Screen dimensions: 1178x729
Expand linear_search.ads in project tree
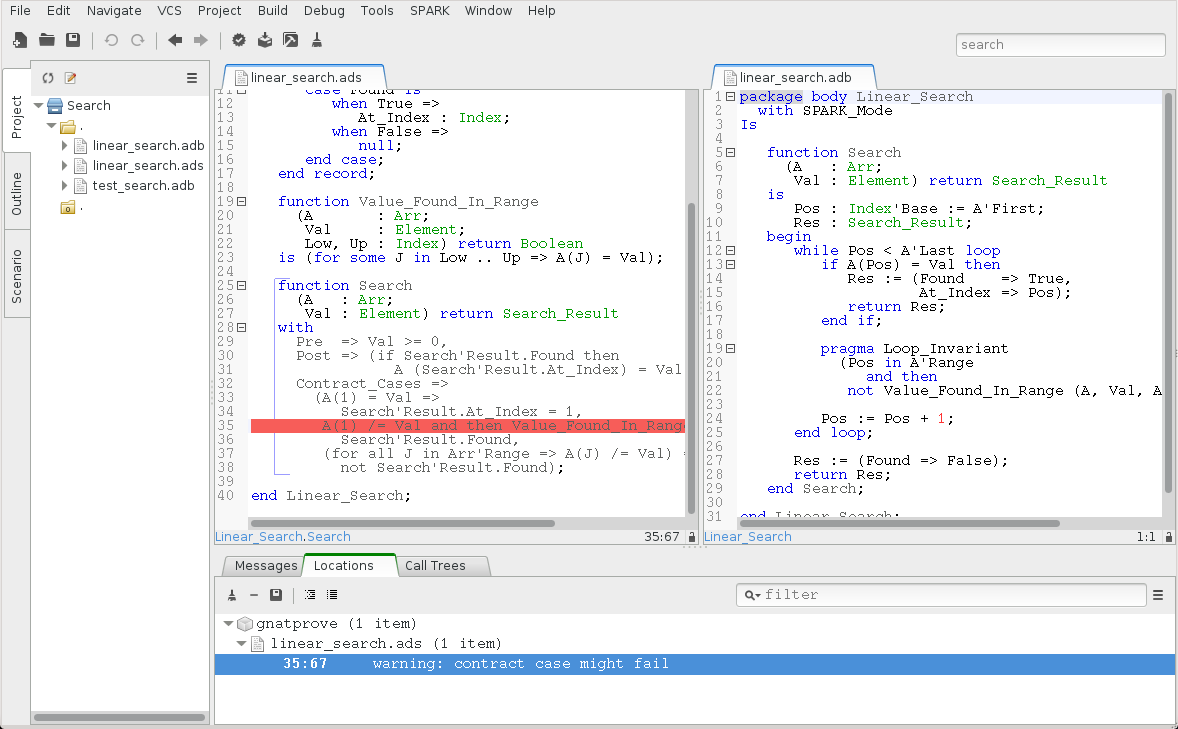click(65, 165)
